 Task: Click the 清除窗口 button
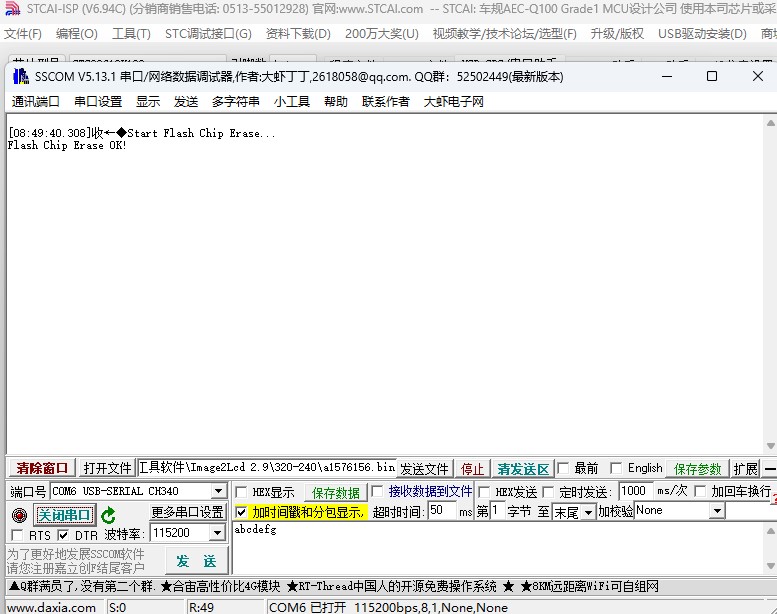[42, 468]
